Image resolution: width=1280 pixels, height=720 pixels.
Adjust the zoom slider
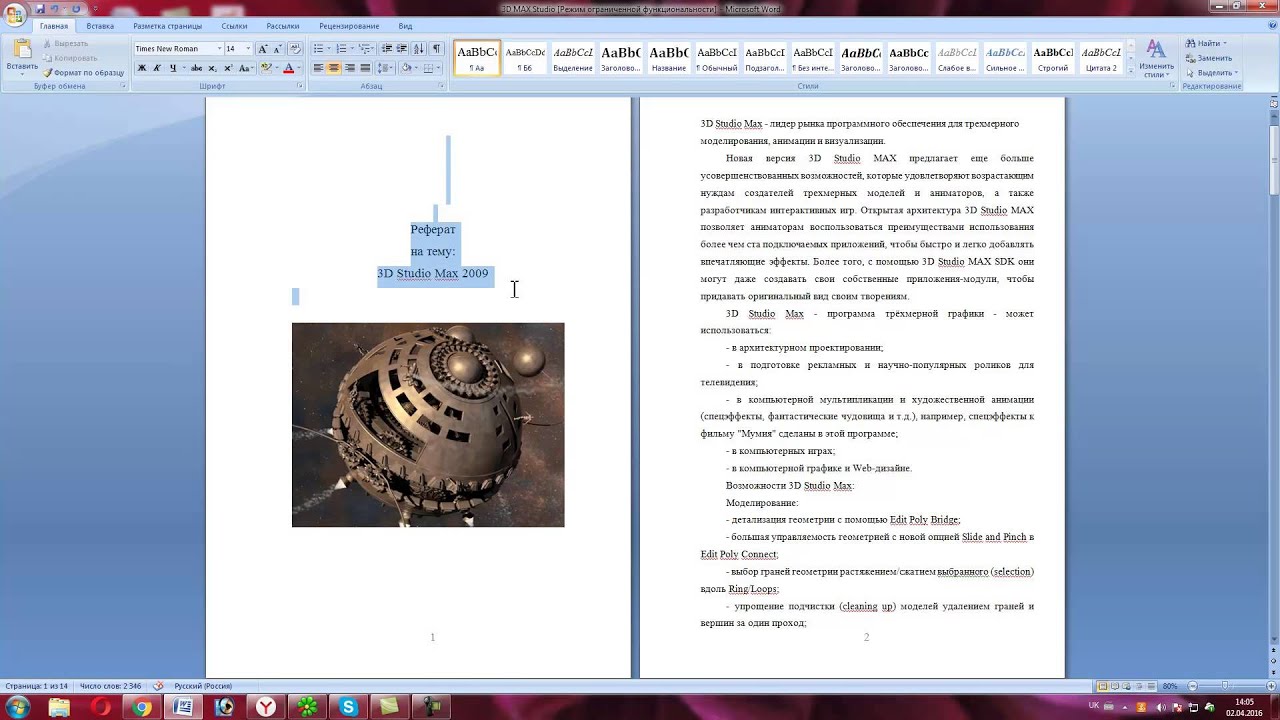click(1224, 686)
